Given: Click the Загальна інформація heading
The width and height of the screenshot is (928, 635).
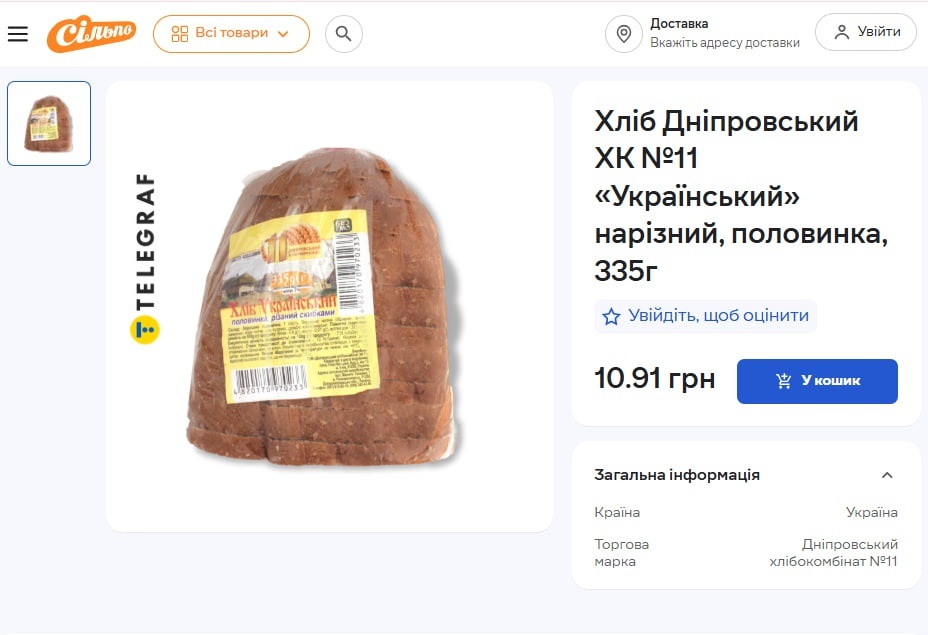Looking at the screenshot, I should pos(677,475).
